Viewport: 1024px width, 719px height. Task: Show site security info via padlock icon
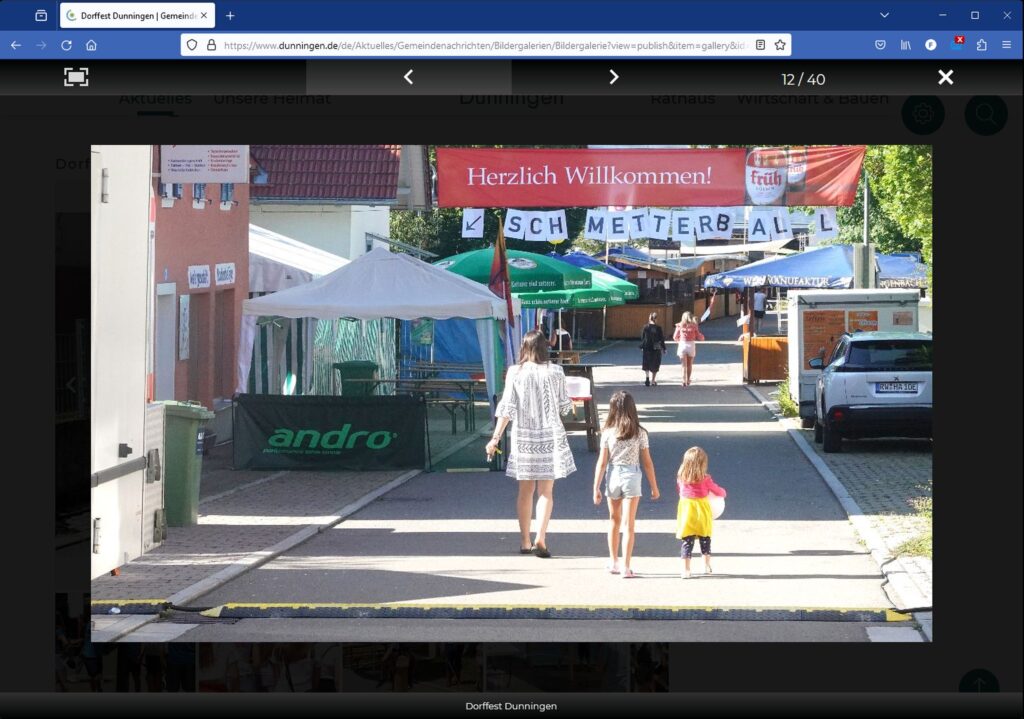[211, 45]
